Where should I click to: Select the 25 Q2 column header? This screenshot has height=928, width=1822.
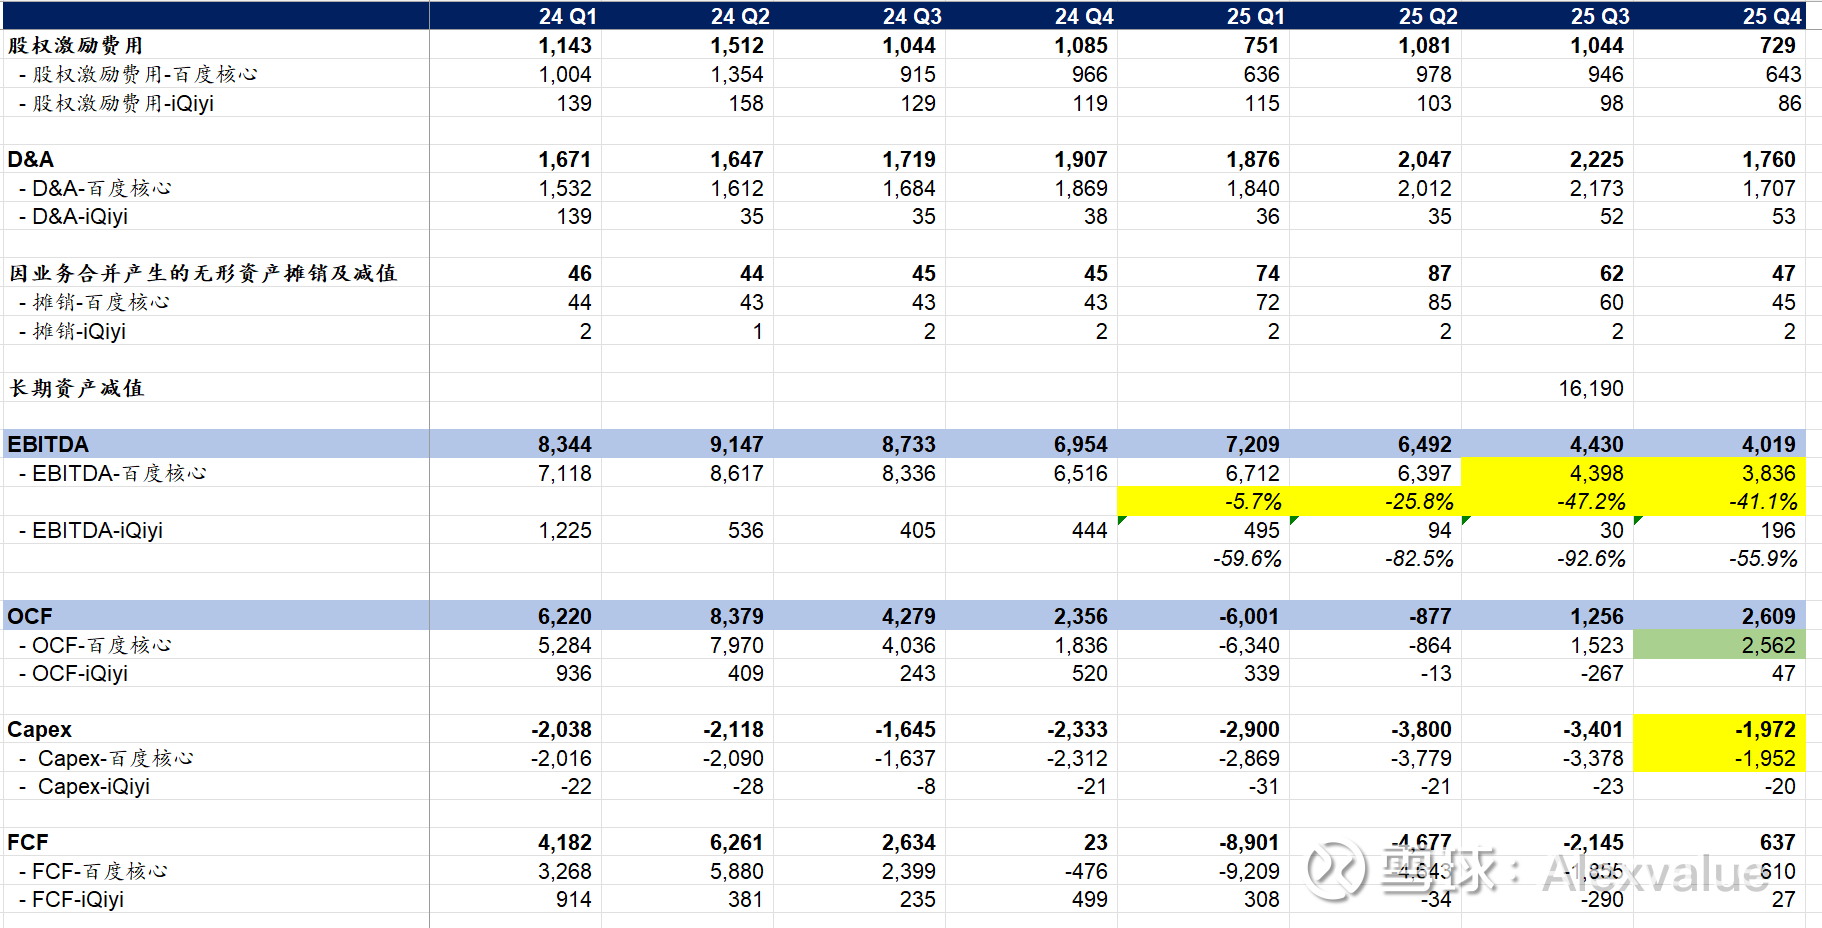tap(1427, 16)
